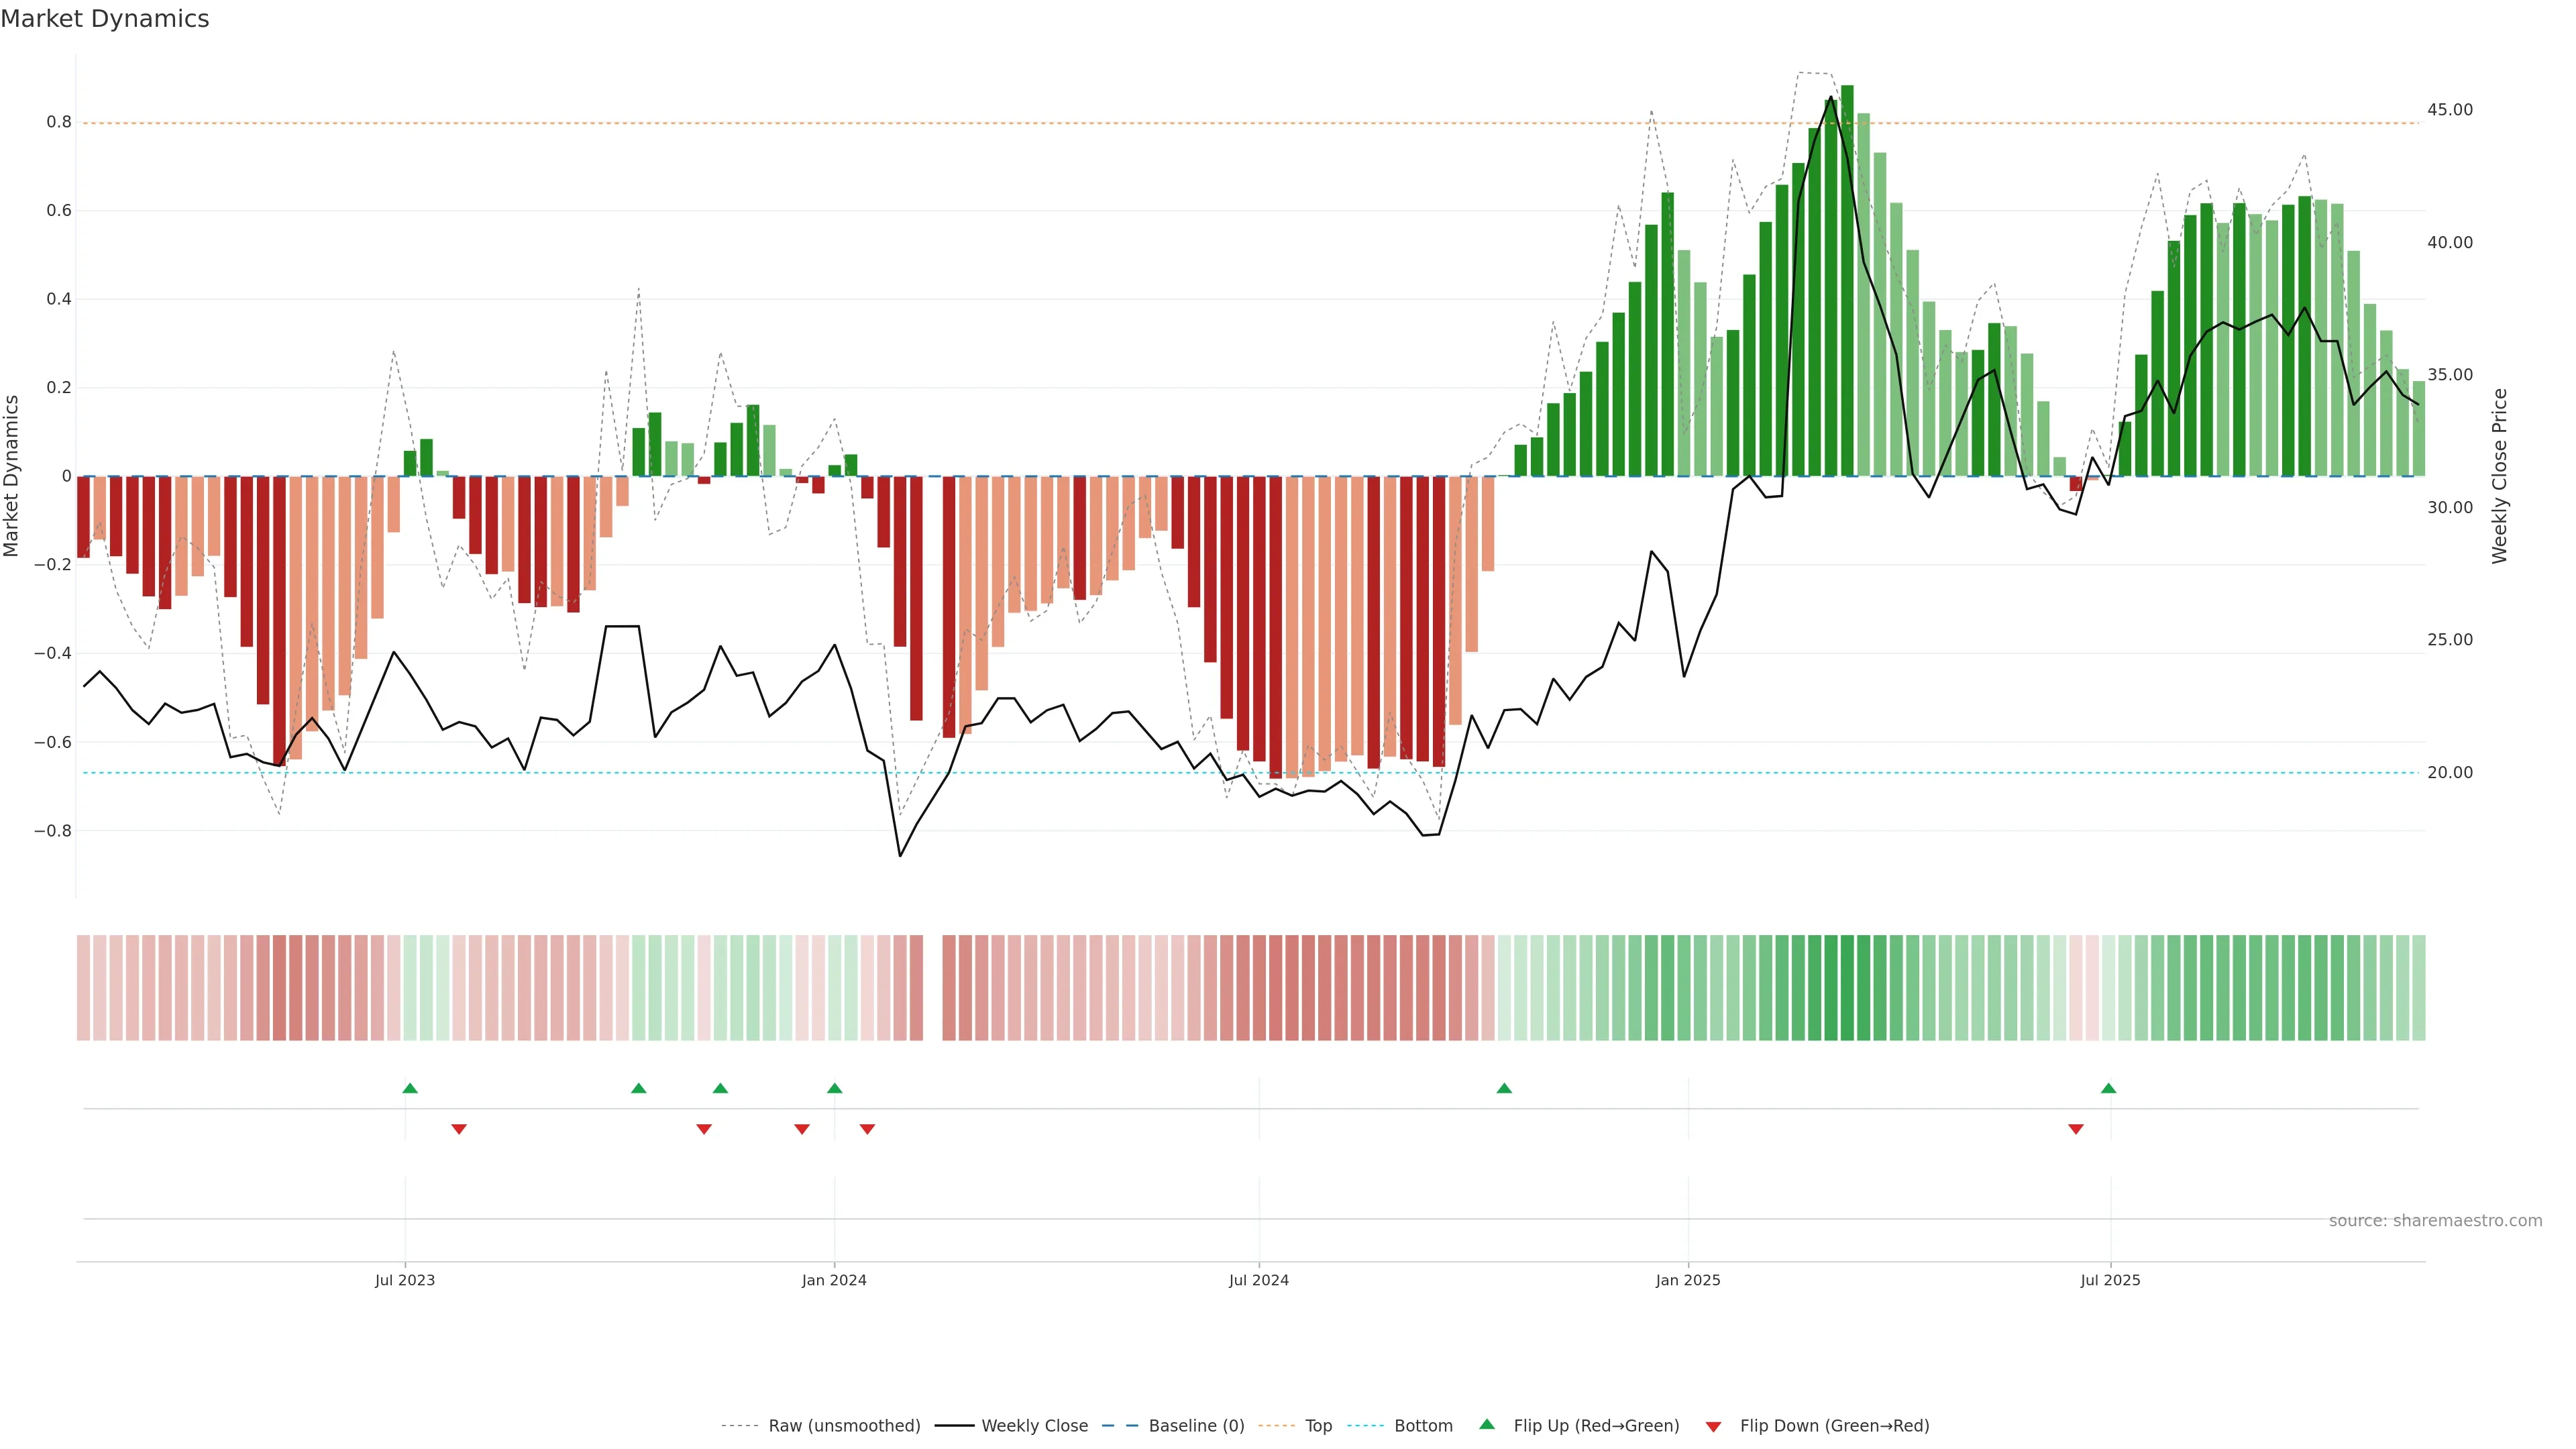
Task: Toggle the Baseline (0) legend entry
Action: click(x=1196, y=1426)
